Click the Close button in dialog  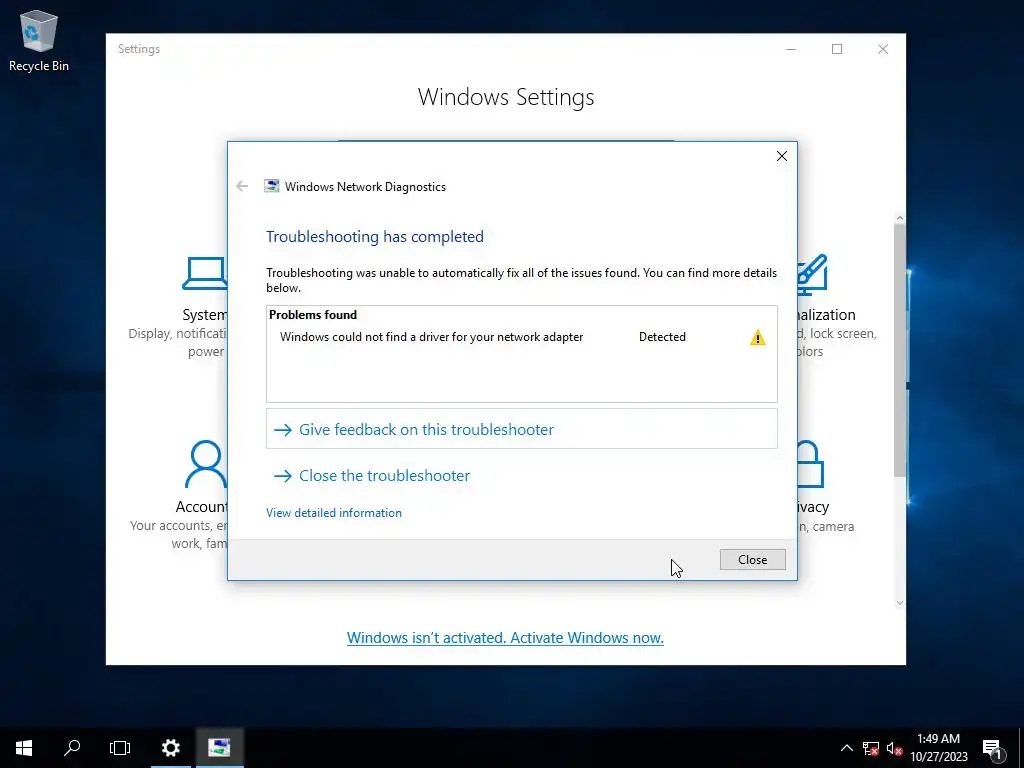click(x=752, y=560)
